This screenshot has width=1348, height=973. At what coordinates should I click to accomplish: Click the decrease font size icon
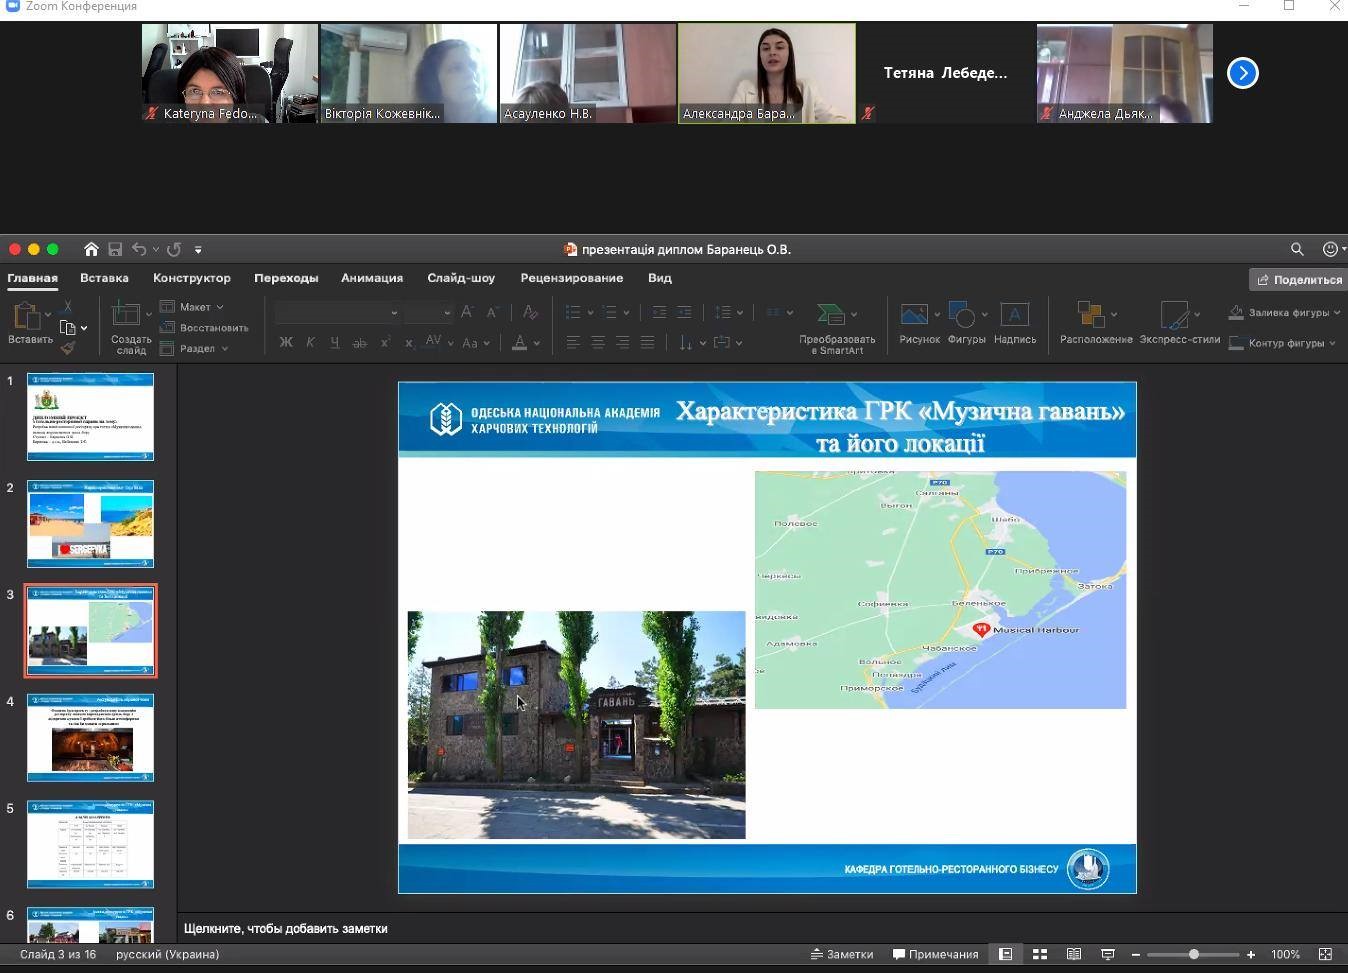[492, 312]
